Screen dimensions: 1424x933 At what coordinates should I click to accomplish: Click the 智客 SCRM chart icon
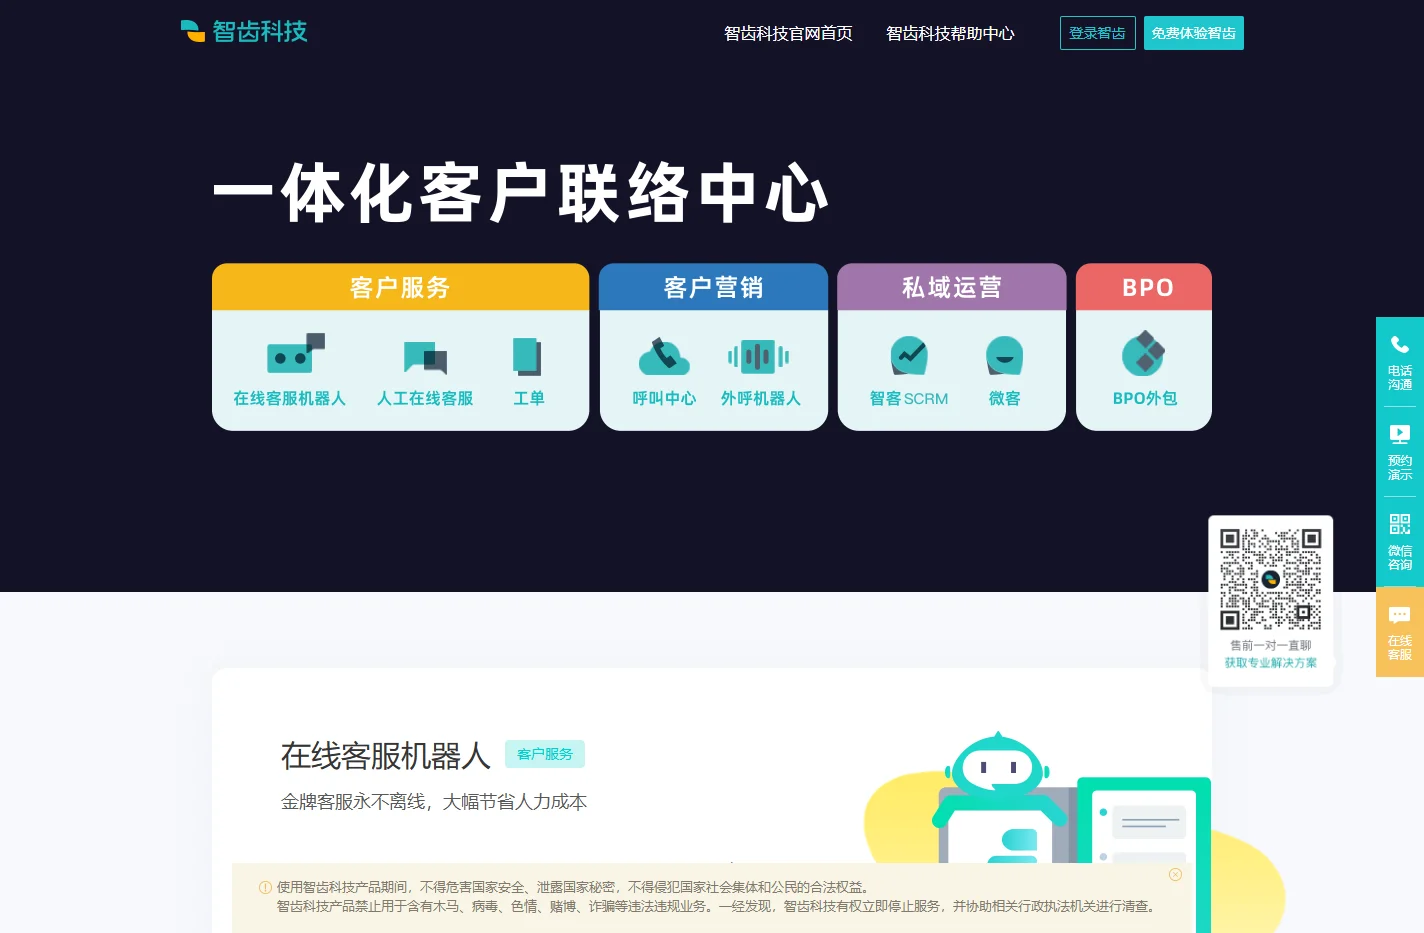click(909, 355)
